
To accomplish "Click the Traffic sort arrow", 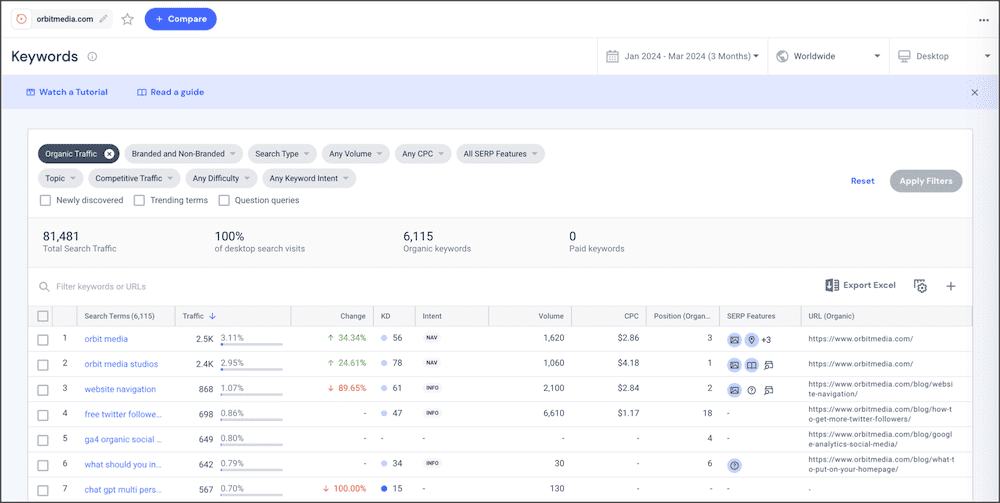I will (x=212, y=316).
